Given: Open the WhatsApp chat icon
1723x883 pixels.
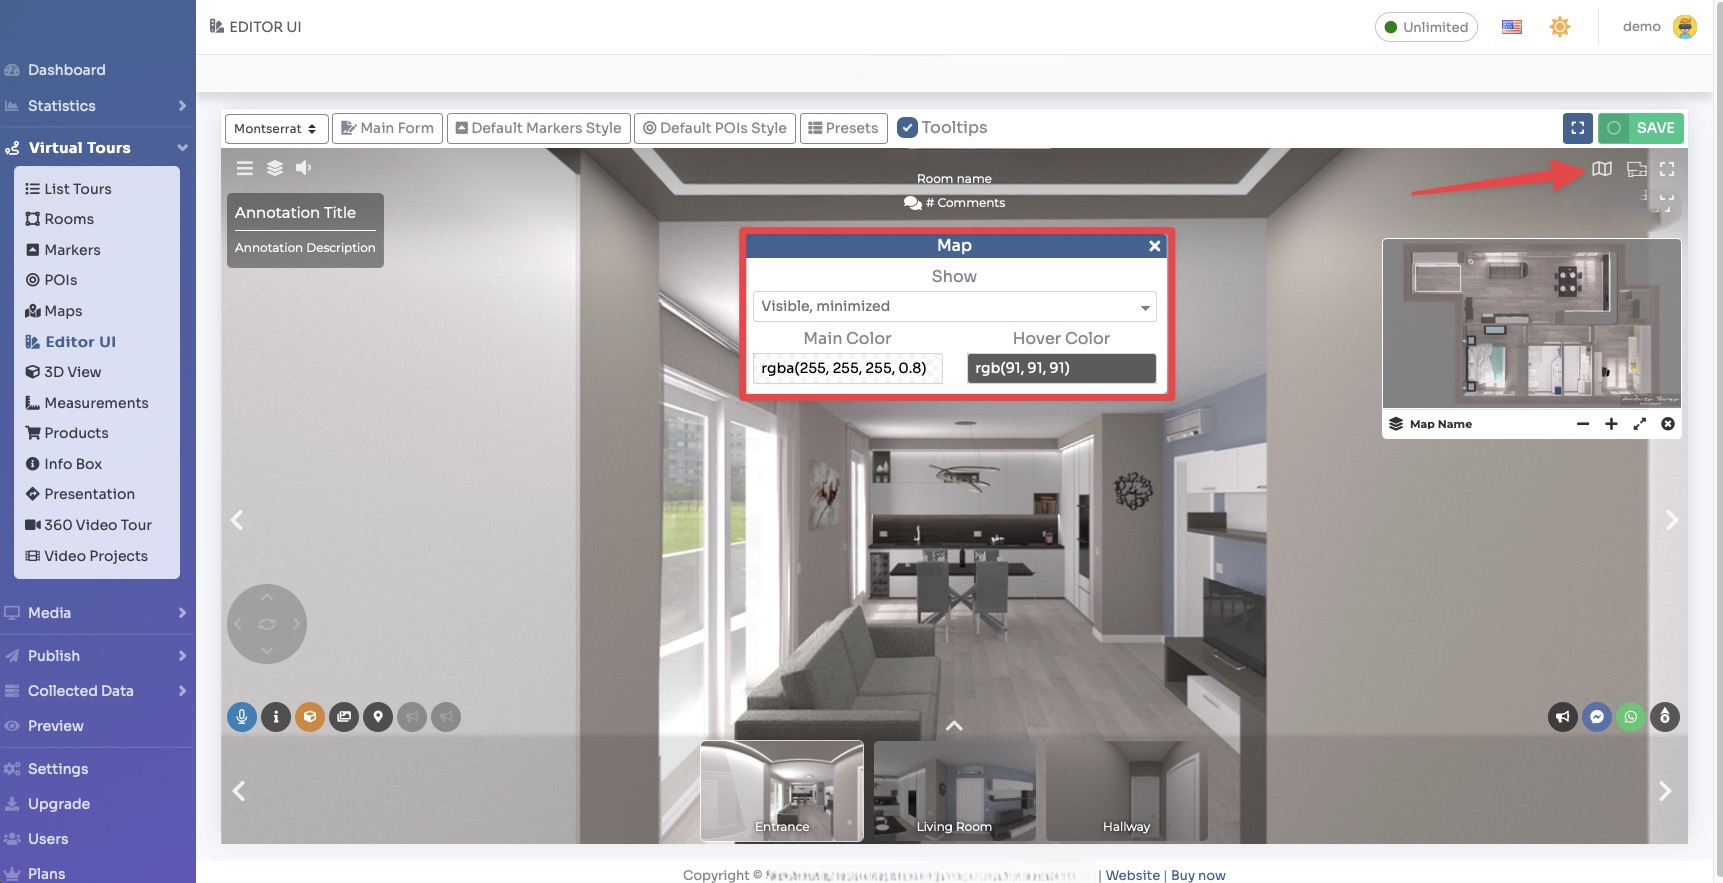Looking at the screenshot, I should (x=1631, y=717).
